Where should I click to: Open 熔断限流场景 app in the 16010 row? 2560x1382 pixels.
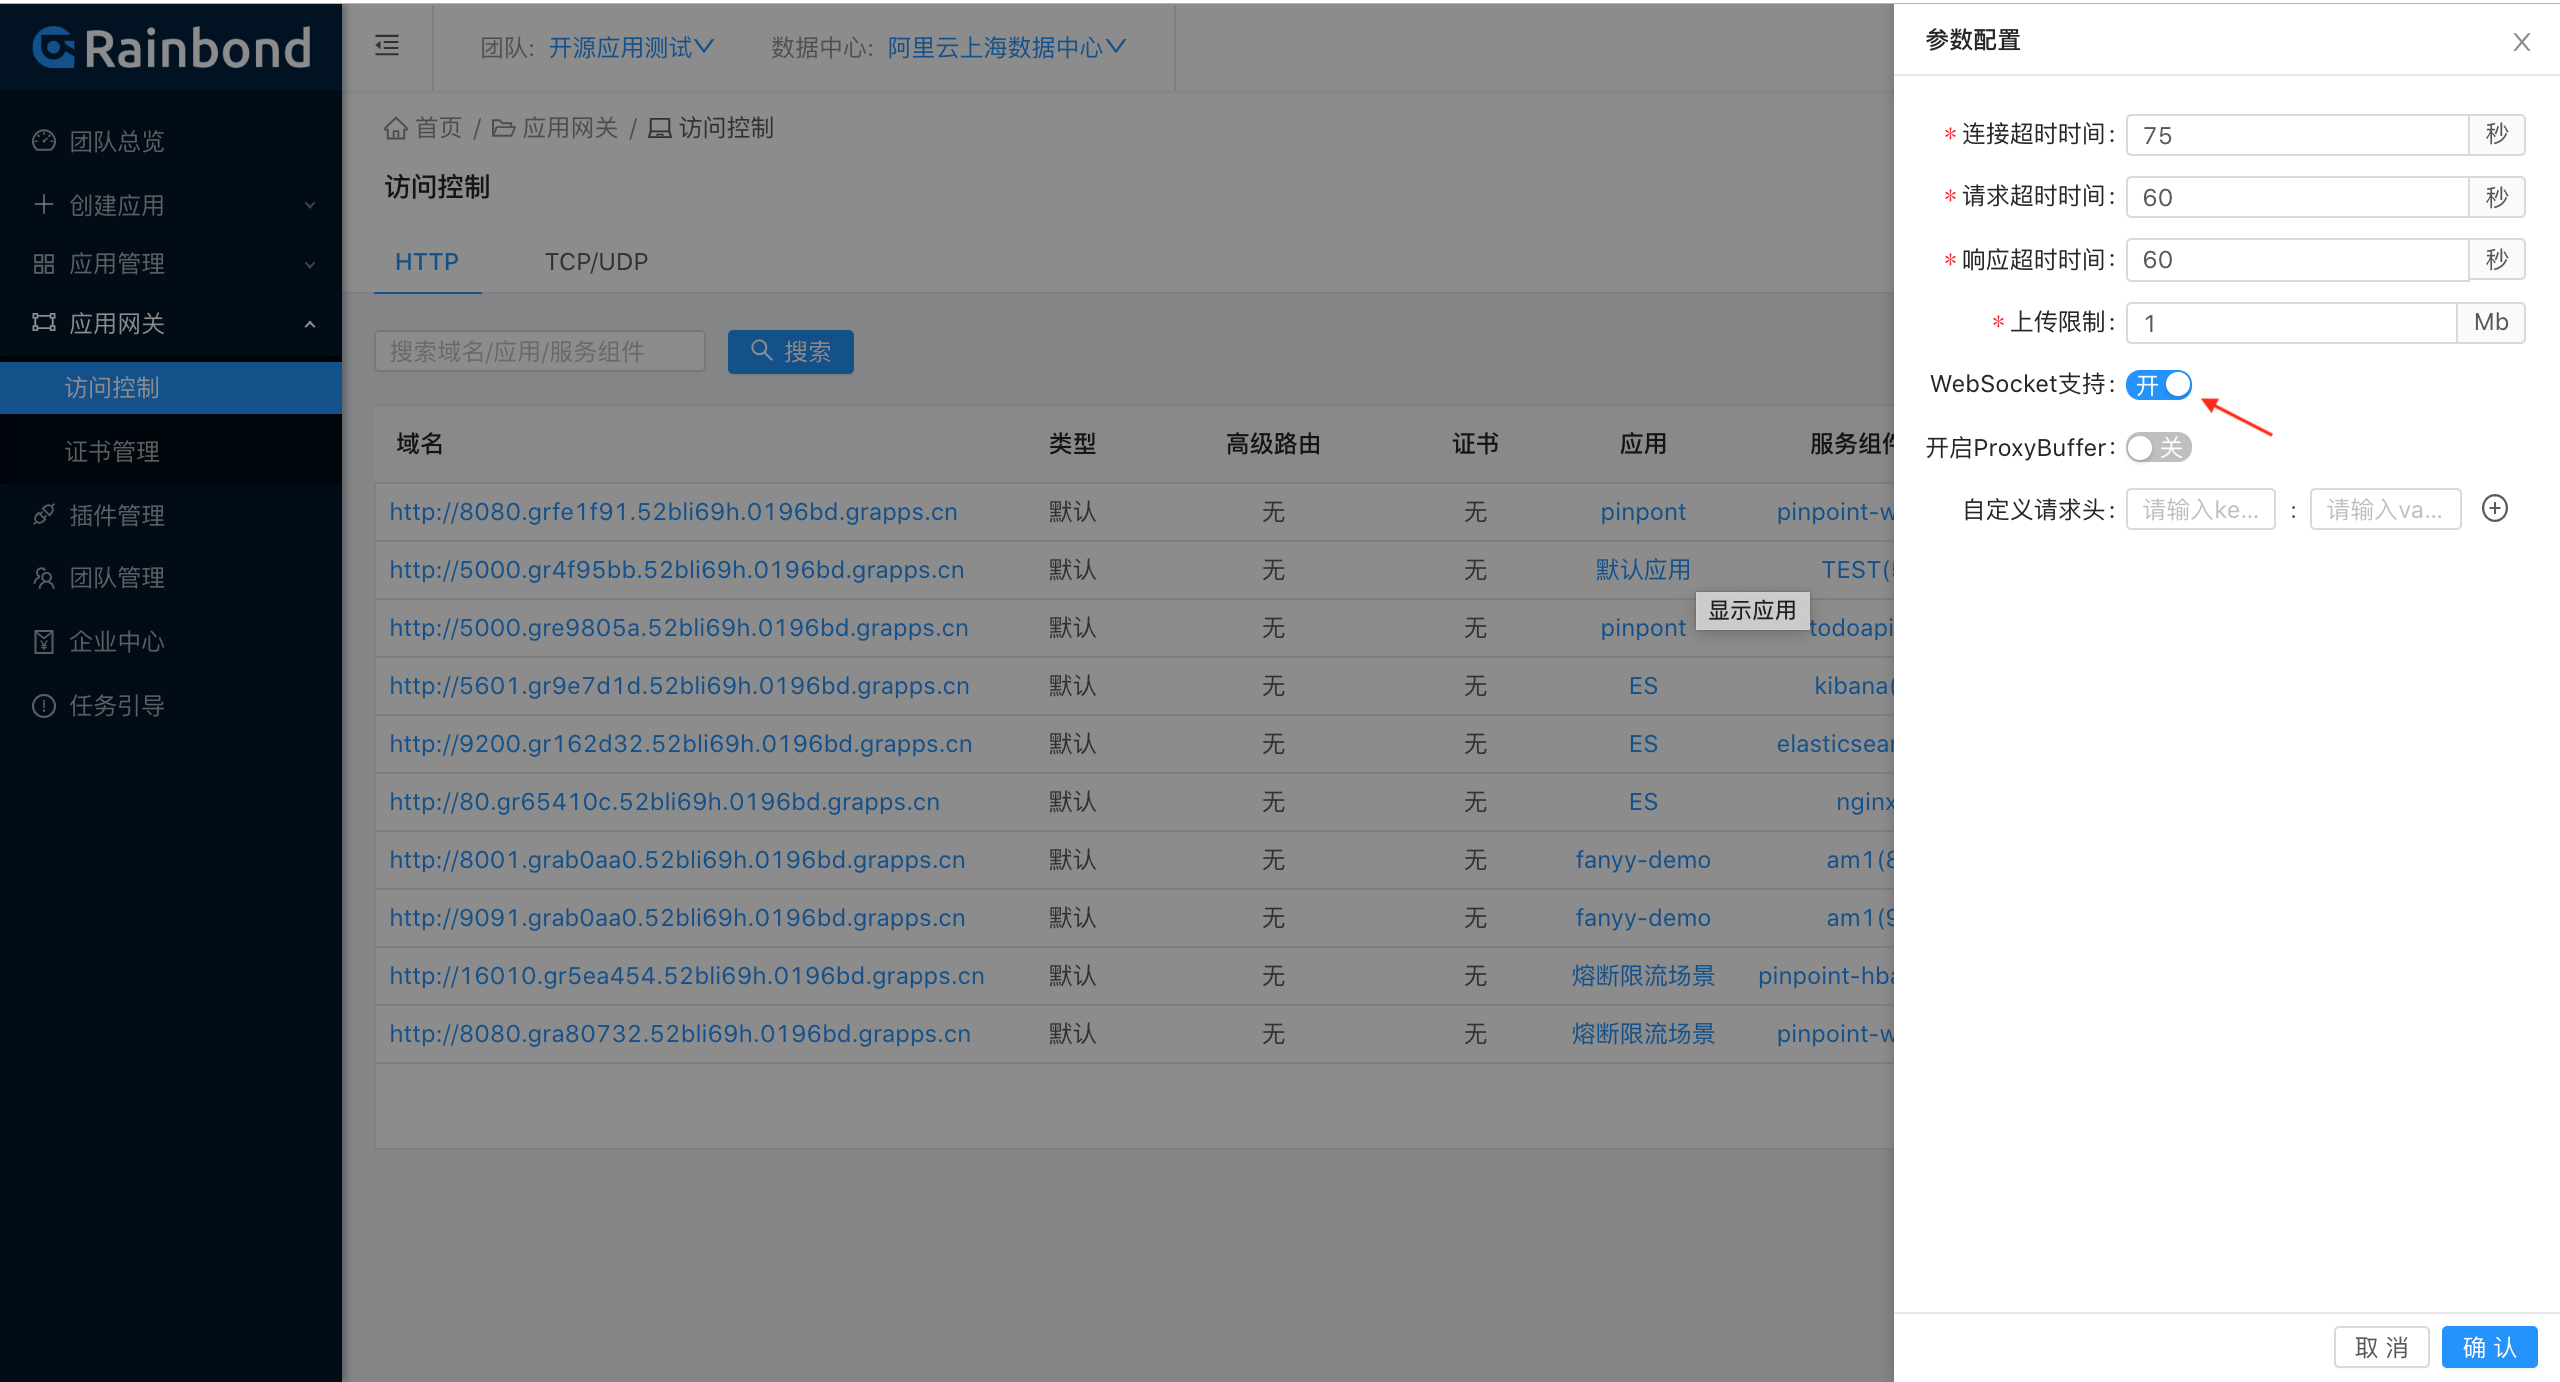(x=1643, y=976)
